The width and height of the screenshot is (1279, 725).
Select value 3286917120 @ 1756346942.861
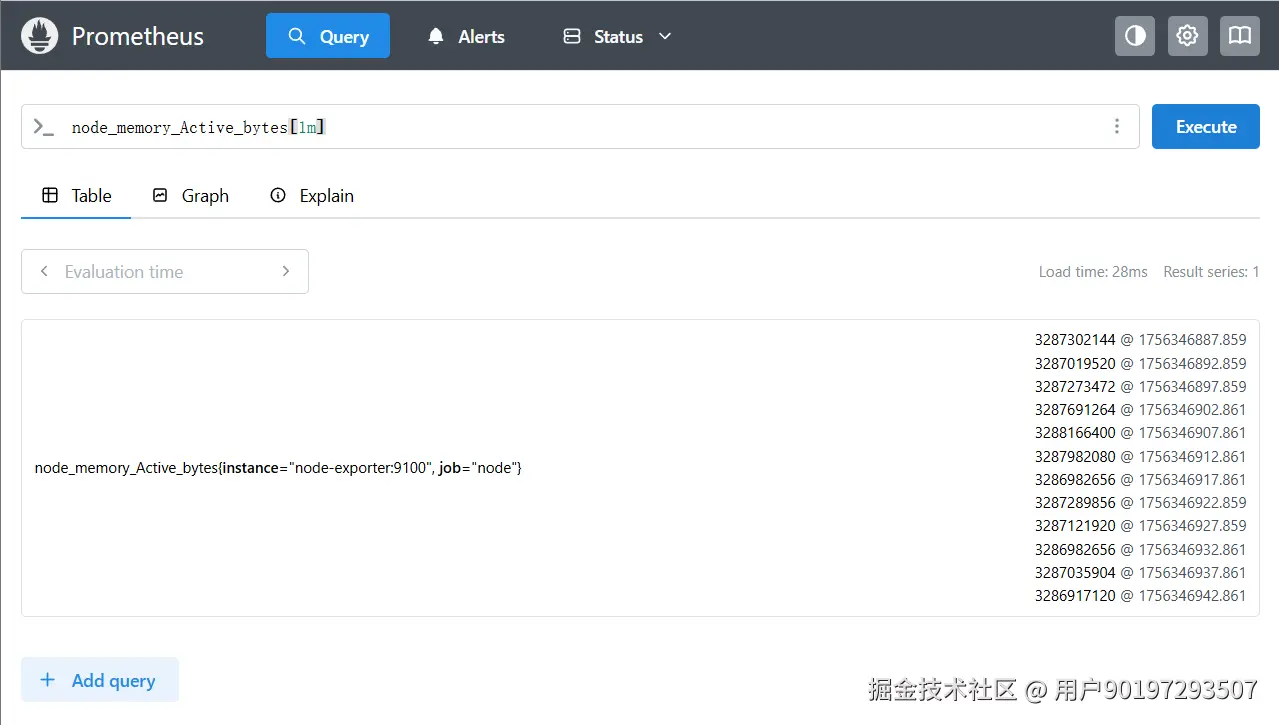click(1141, 596)
